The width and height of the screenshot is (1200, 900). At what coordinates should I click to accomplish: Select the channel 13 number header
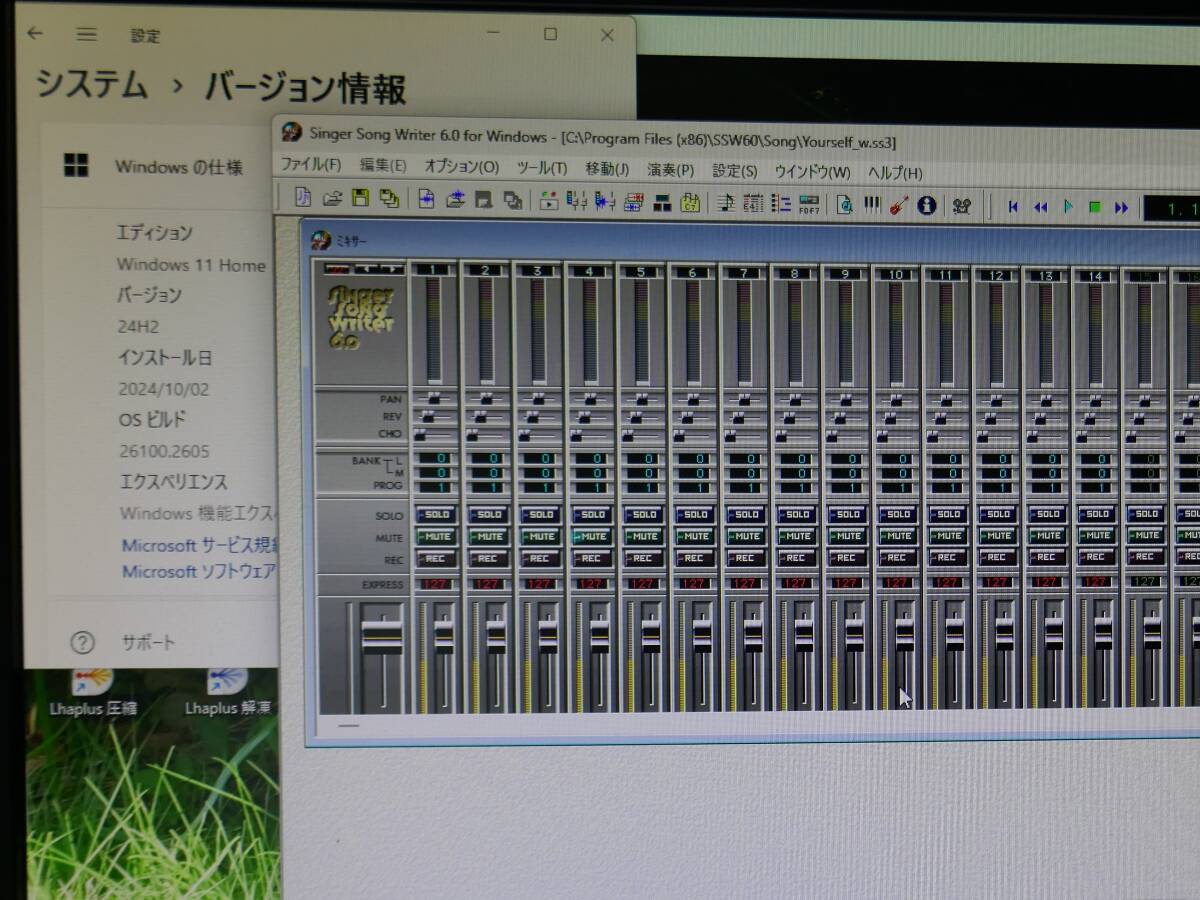[1046, 274]
